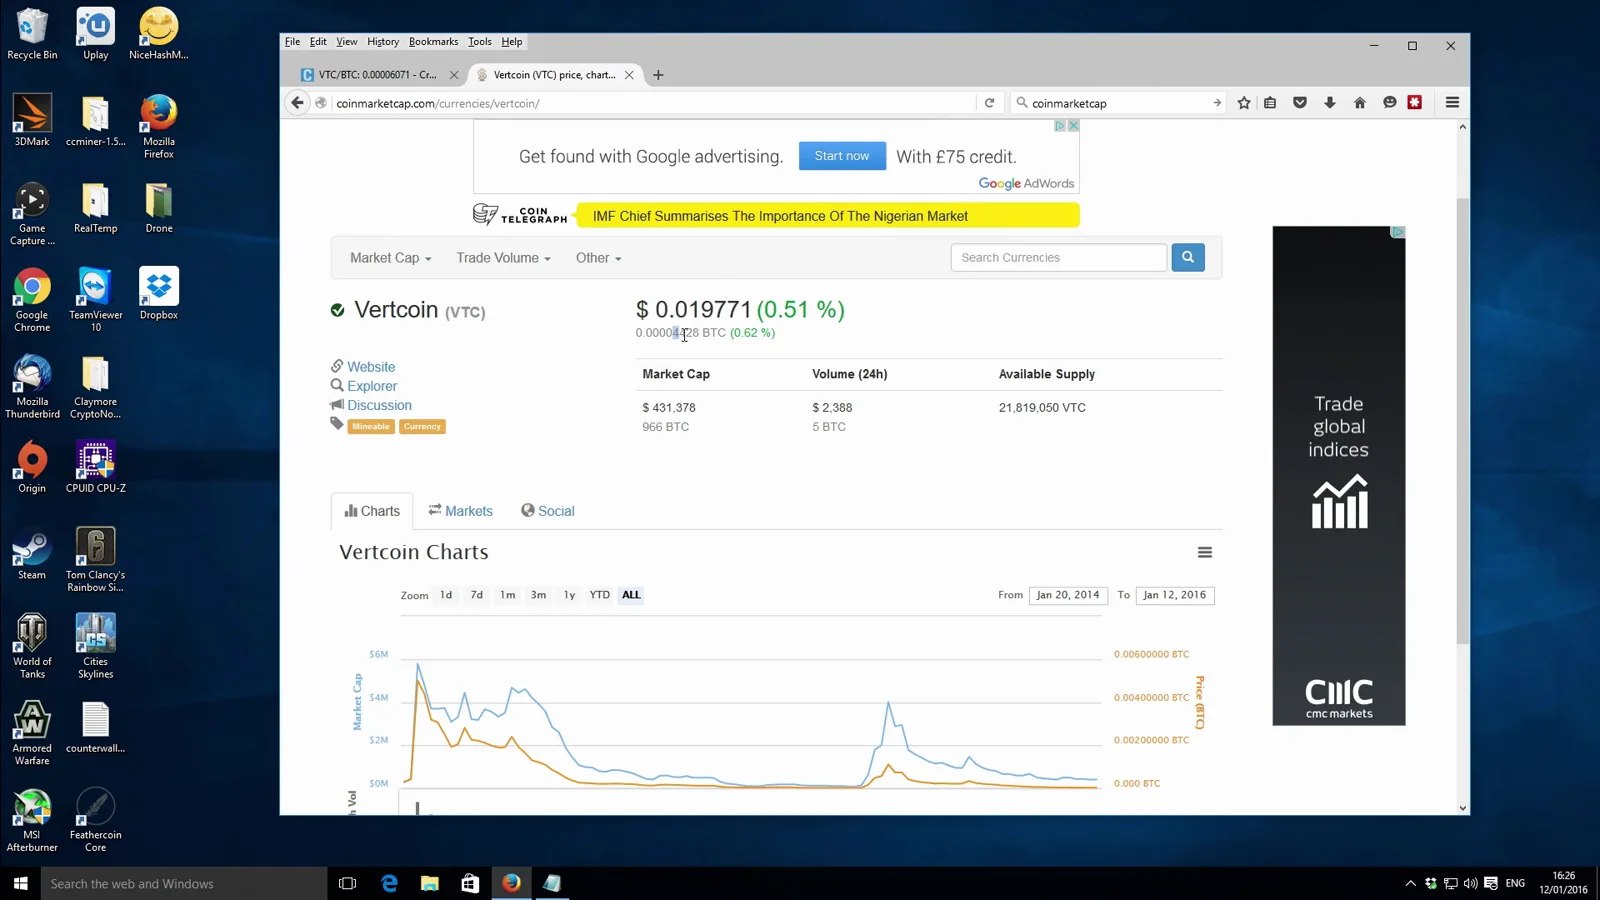Click Microsoft Edge in the taskbar

389,883
